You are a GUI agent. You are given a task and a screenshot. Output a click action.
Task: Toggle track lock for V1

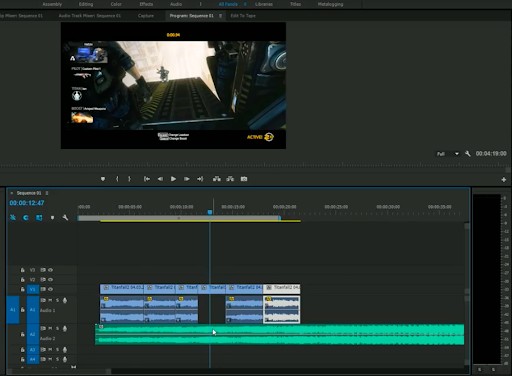point(23,289)
